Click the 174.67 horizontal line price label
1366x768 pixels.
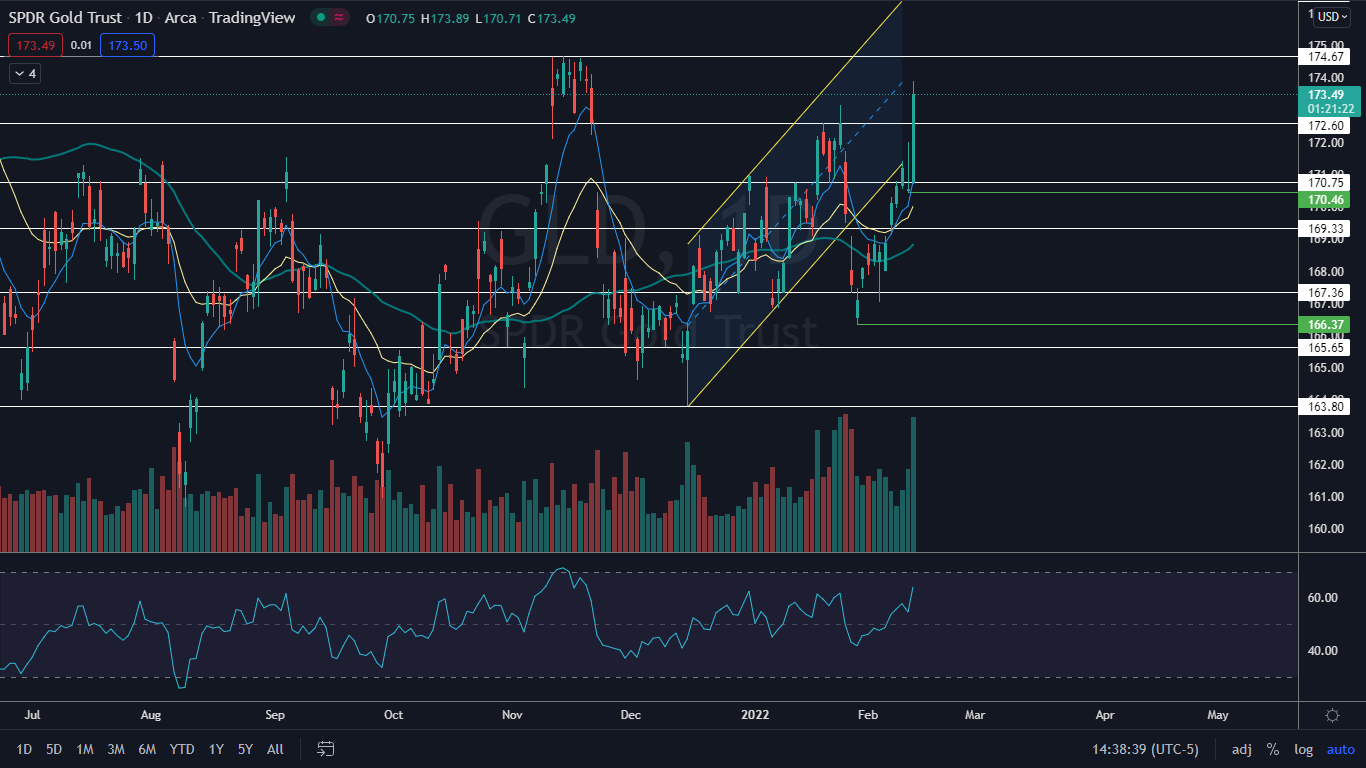[x=1326, y=58]
